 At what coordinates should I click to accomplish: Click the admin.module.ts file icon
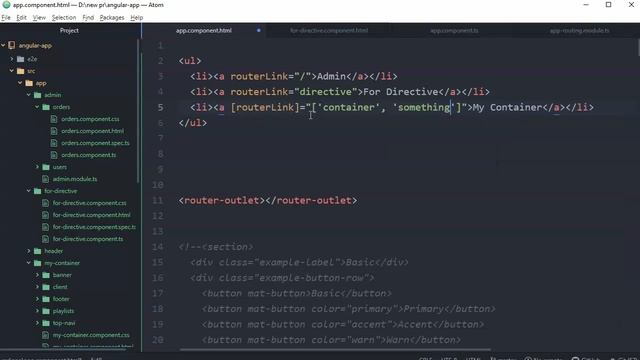pos(45,179)
